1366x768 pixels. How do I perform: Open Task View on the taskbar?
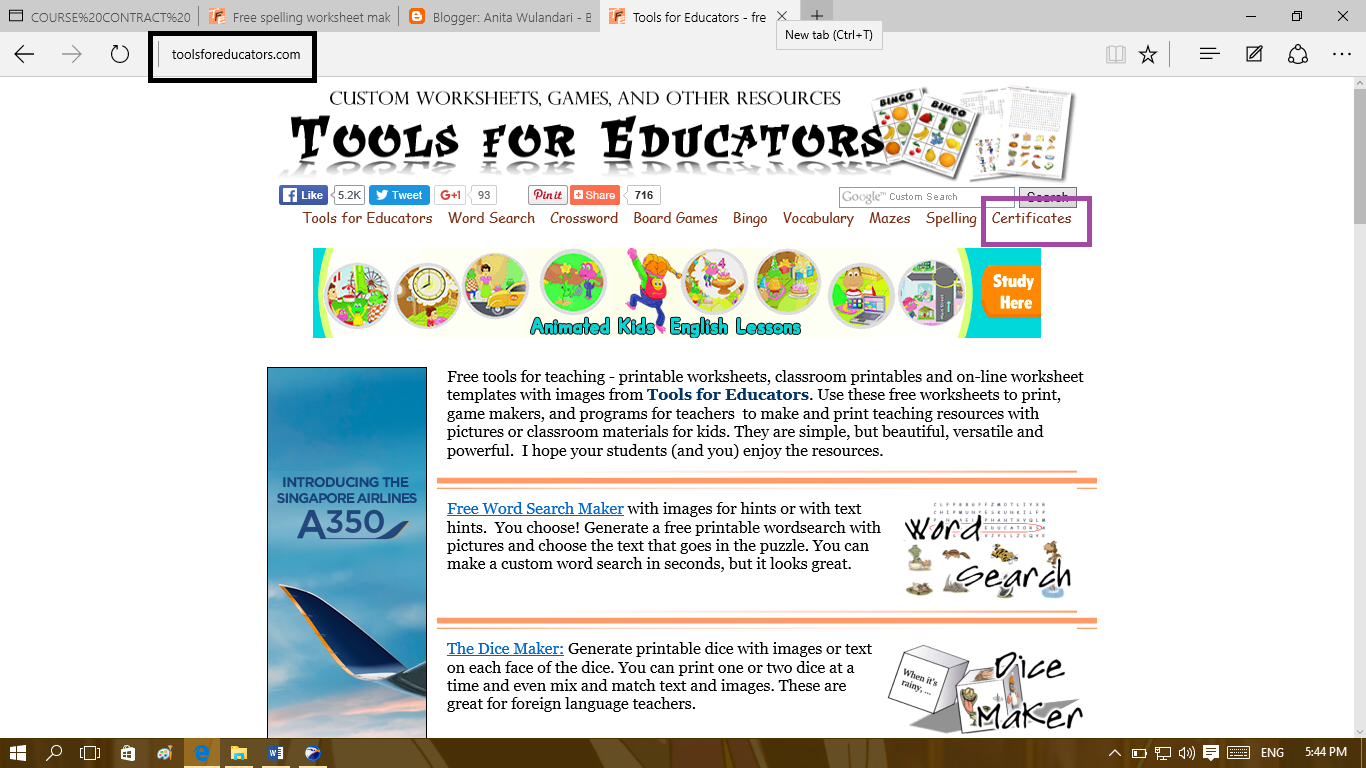(90, 753)
